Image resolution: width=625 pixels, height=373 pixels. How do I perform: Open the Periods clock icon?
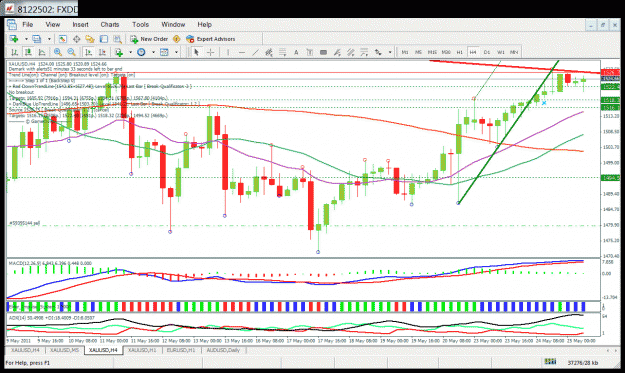141,52
